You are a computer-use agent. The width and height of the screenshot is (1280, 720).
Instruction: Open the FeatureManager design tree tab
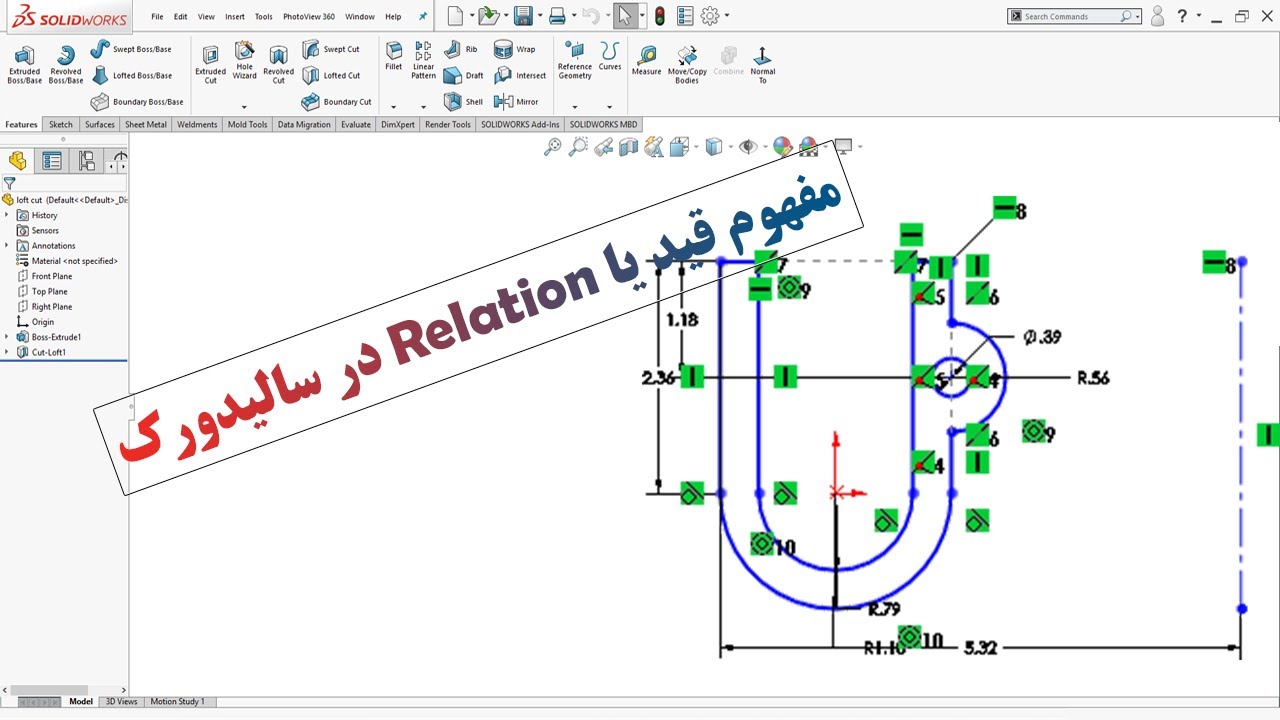pyautogui.click(x=17, y=161)
